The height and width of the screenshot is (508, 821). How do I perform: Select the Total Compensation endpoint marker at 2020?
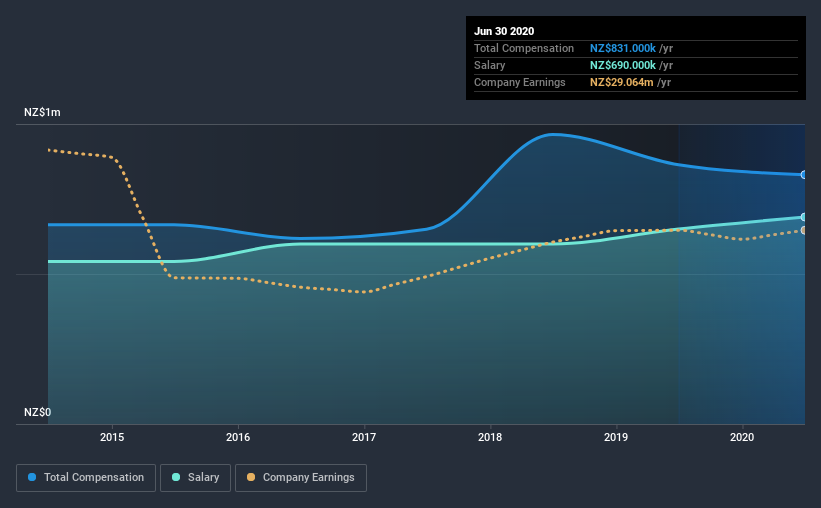coord(803,174)
